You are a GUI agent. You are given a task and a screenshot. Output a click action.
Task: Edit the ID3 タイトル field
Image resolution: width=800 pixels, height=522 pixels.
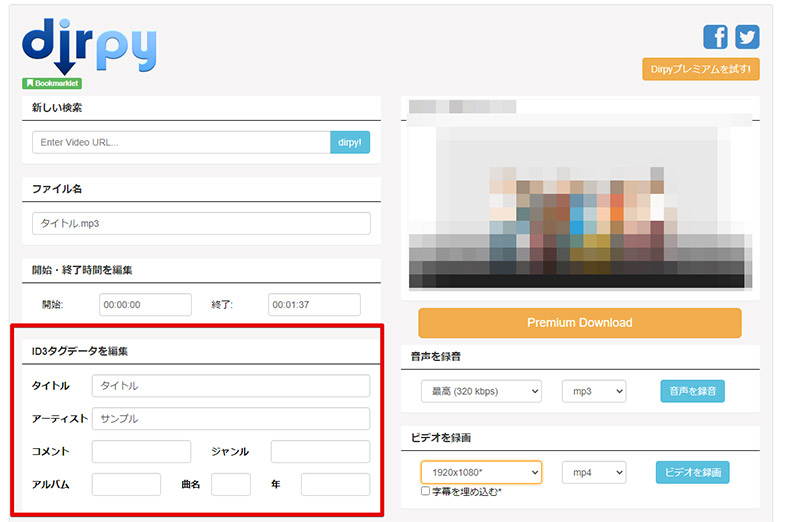coord(231,386)
